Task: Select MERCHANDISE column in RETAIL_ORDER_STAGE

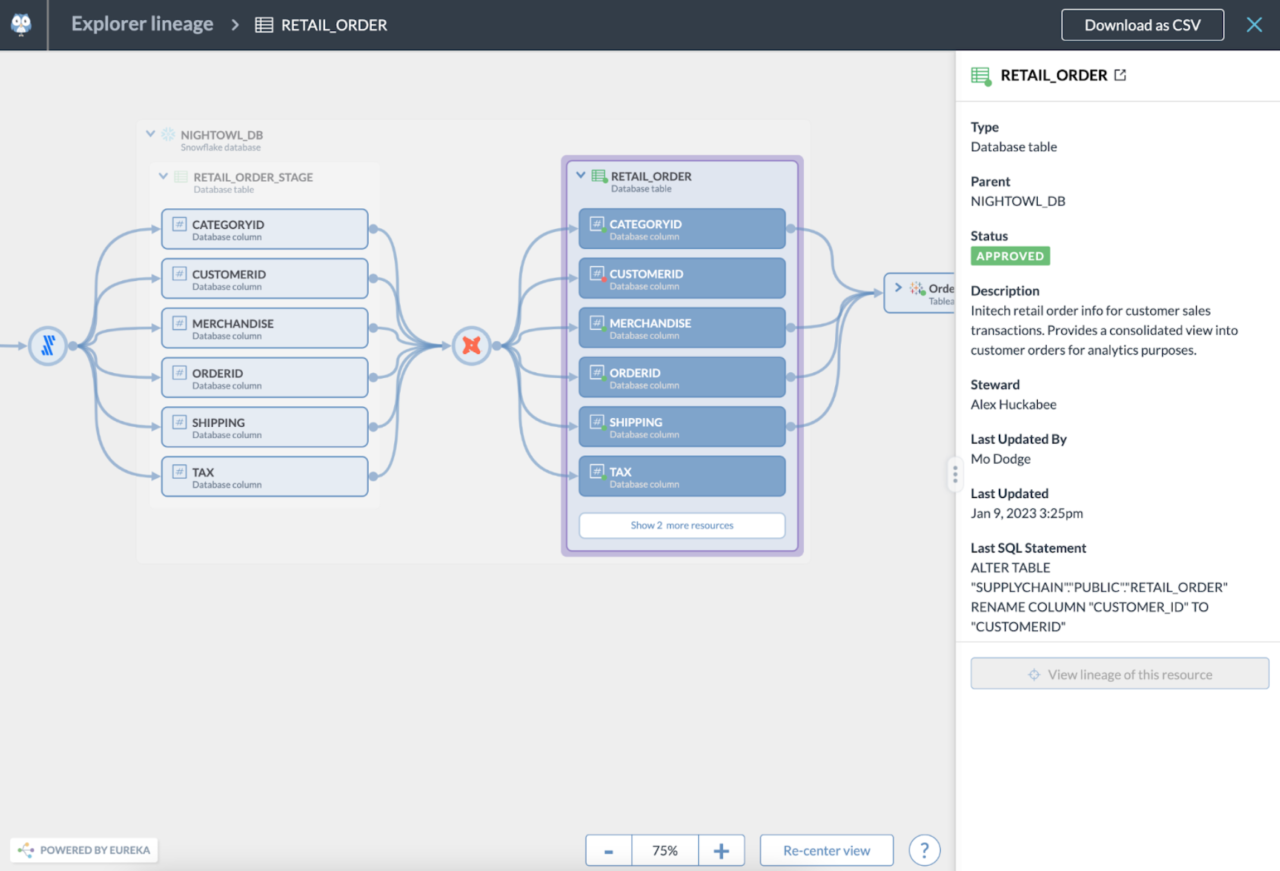Action: click(265, 328)
